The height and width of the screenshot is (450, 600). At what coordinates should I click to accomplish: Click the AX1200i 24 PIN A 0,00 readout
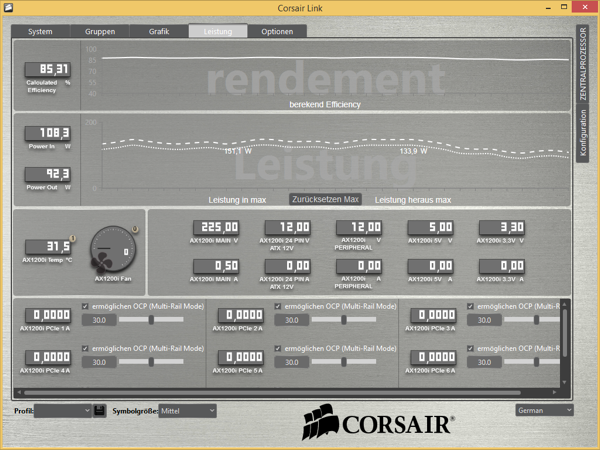pyautogui.click(x=288, y=266)
